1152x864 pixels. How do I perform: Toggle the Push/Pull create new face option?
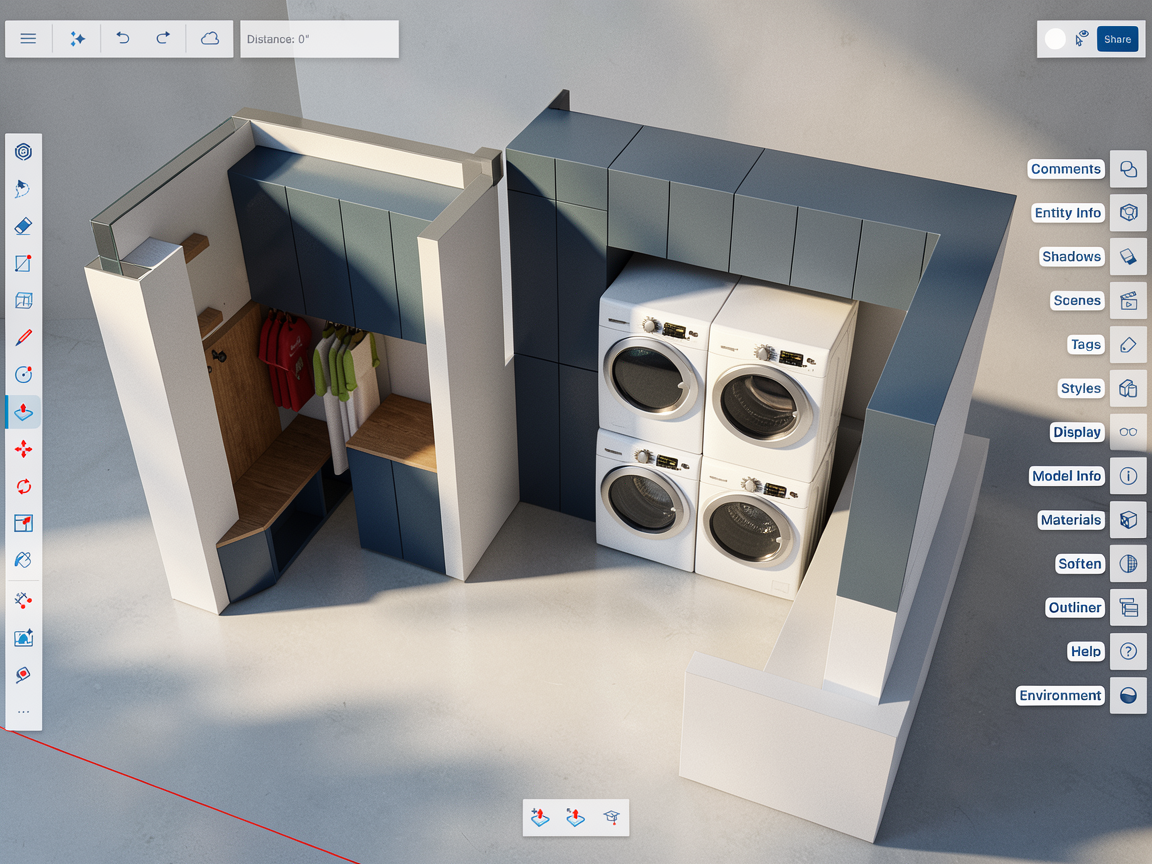[540, 818]
